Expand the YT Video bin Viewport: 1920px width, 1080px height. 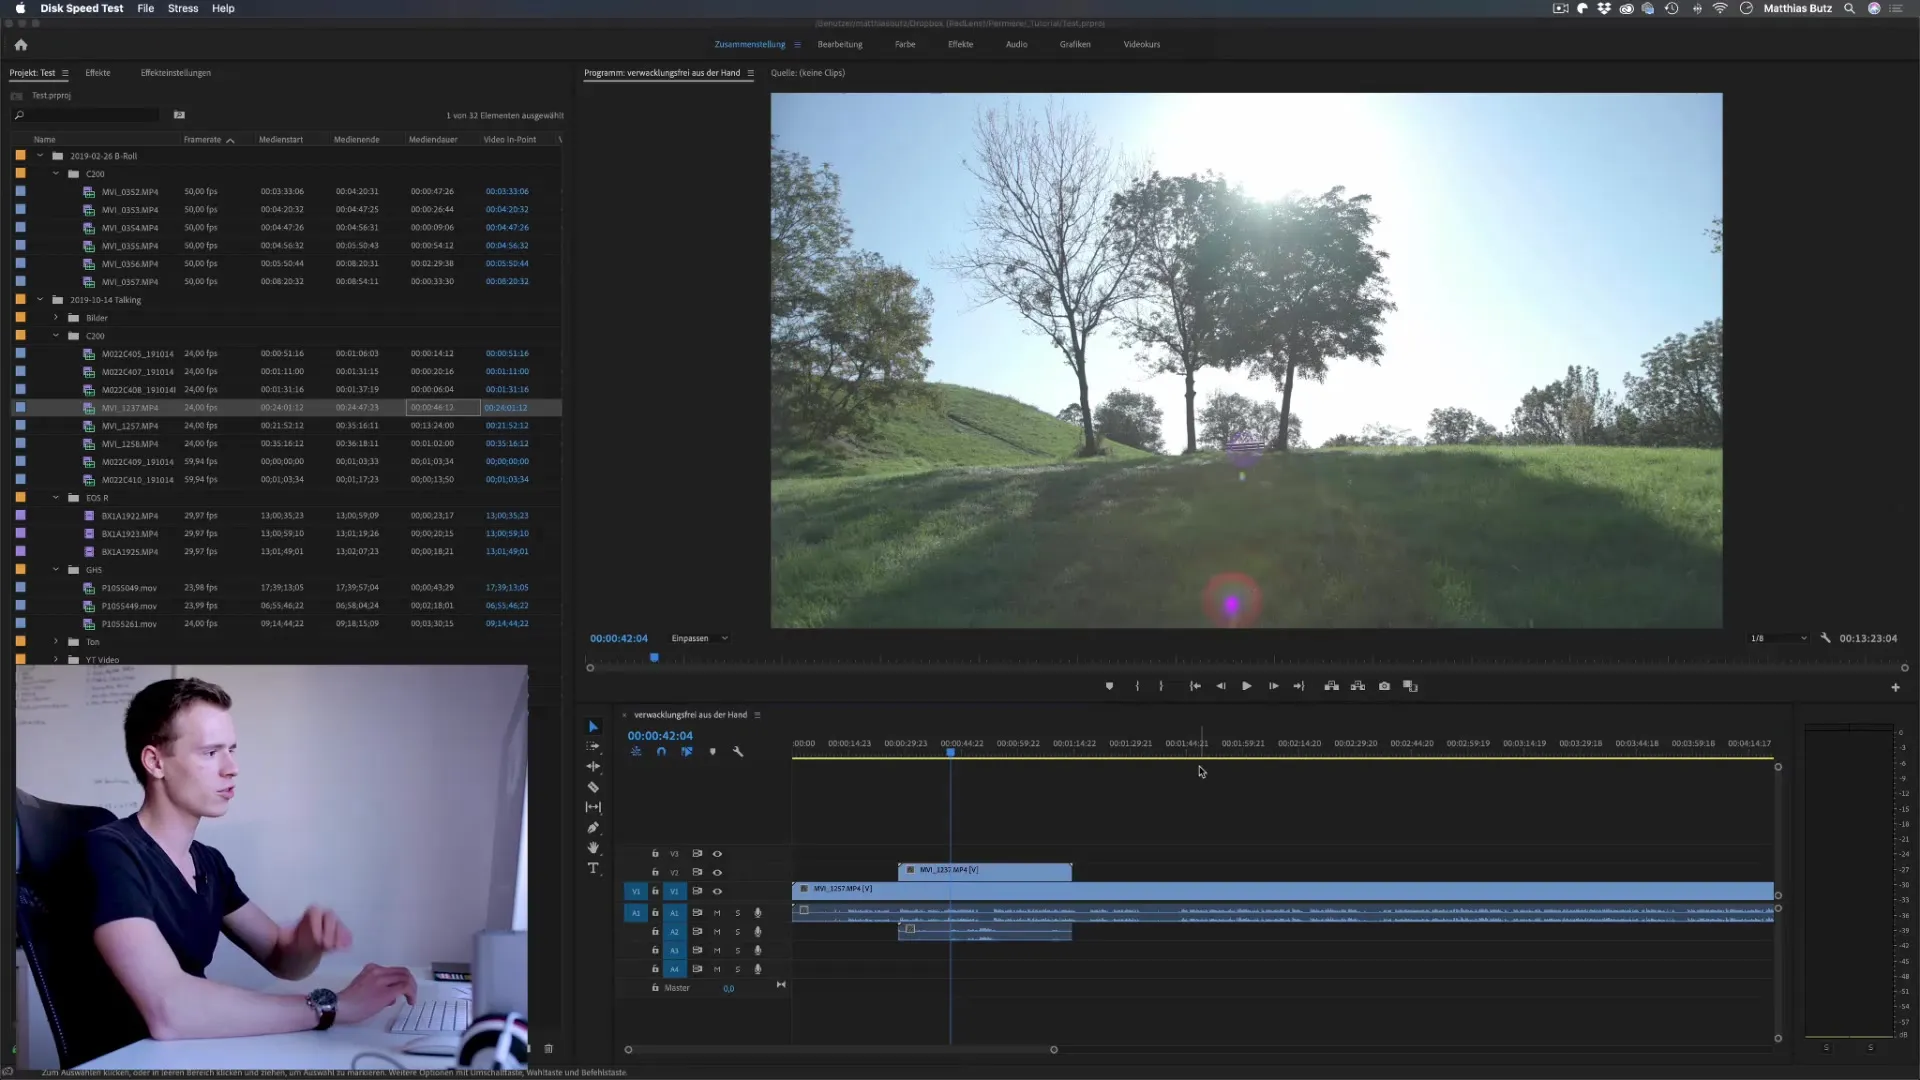pyautogui.click(x=56, y=660)
